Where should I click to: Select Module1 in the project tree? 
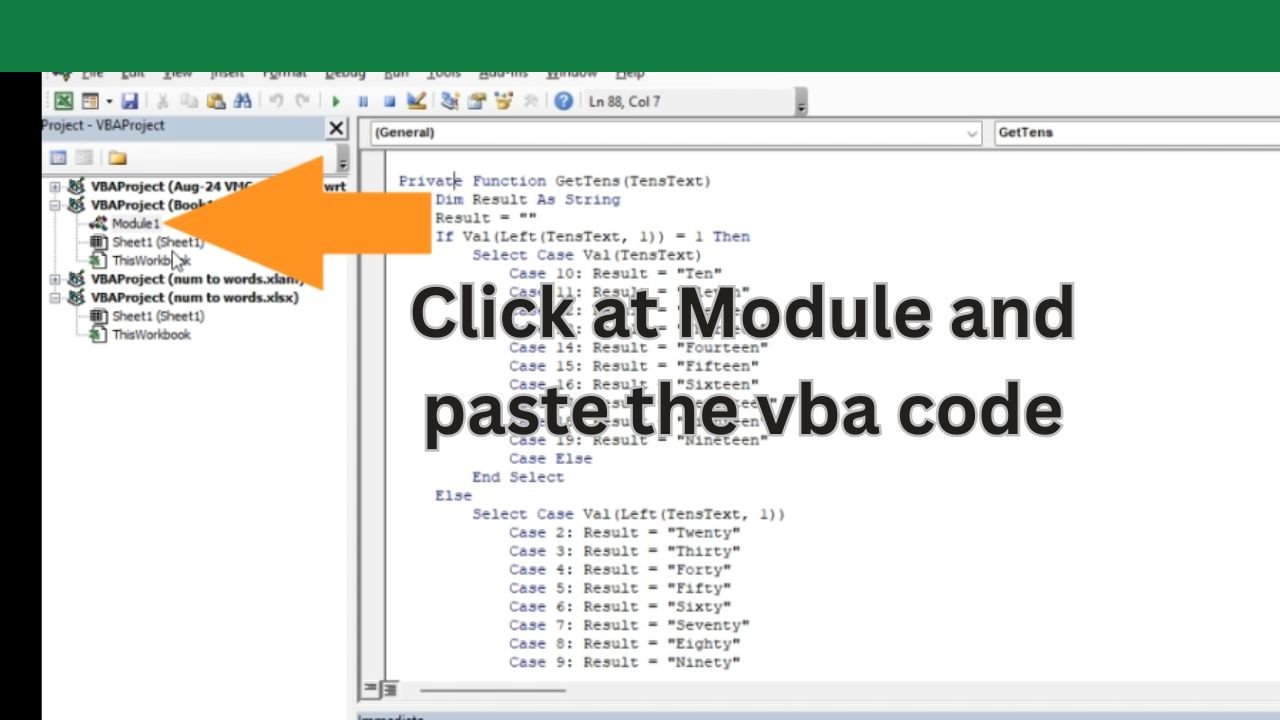click(x=135, y=223)
